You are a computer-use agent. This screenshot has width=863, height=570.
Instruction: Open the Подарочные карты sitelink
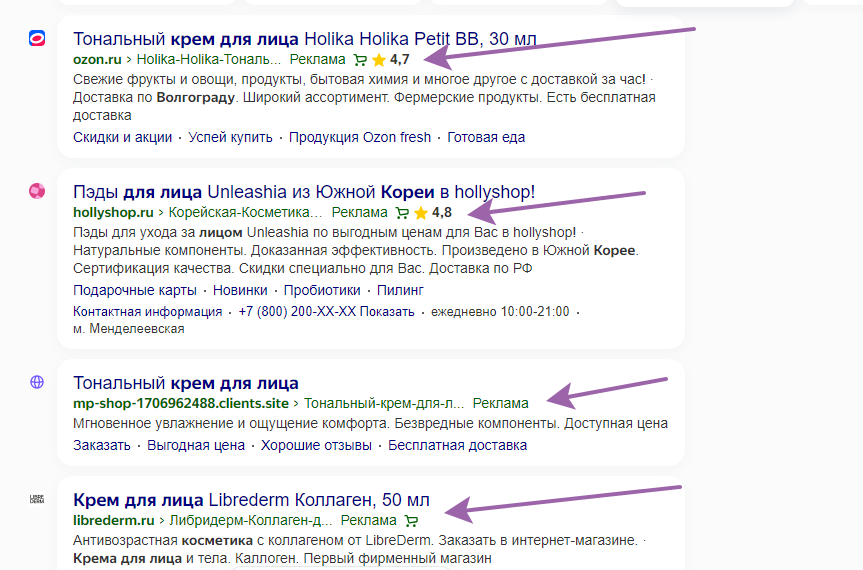click(135, 290)
